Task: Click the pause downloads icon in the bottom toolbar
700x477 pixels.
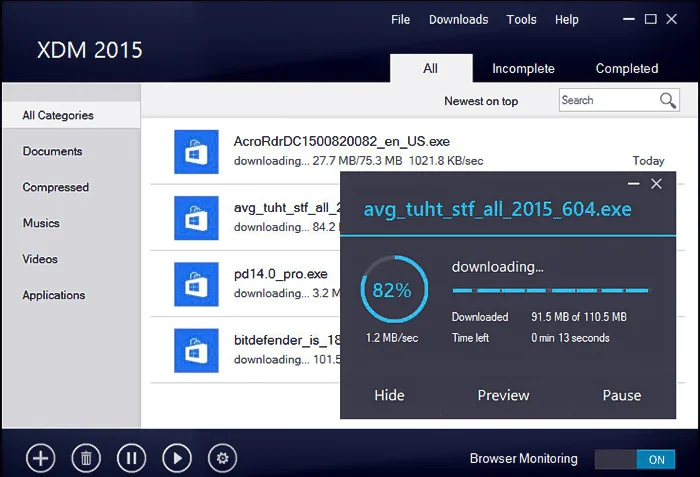Action: pyautogui.click(x=132, y=458)
